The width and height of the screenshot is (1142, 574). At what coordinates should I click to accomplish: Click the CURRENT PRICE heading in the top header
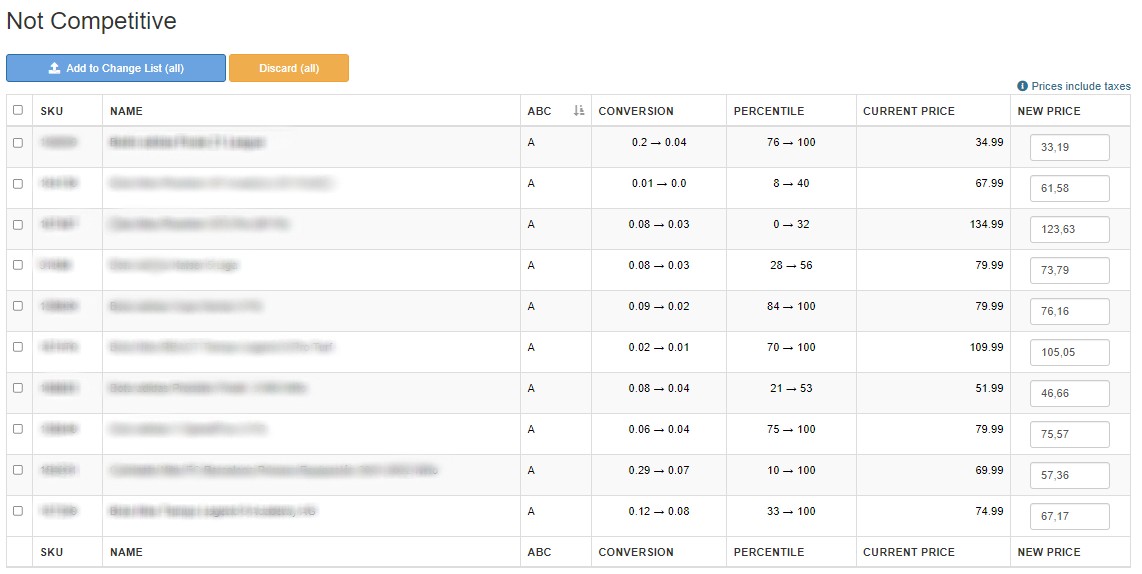[908, 111]
